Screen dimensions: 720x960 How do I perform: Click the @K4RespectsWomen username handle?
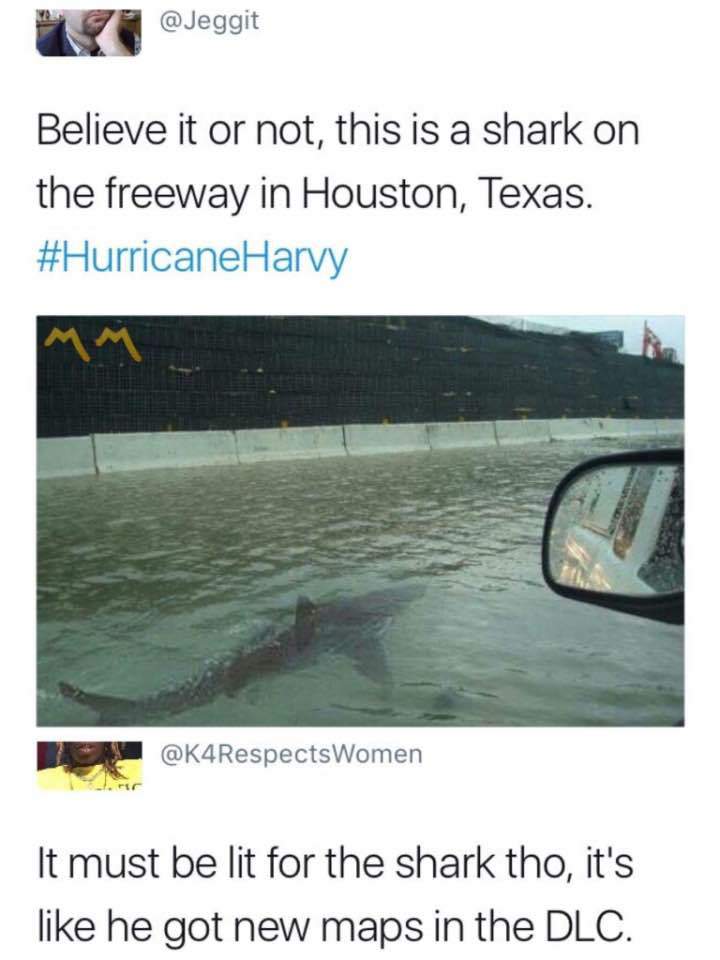(x=291, y=754)
